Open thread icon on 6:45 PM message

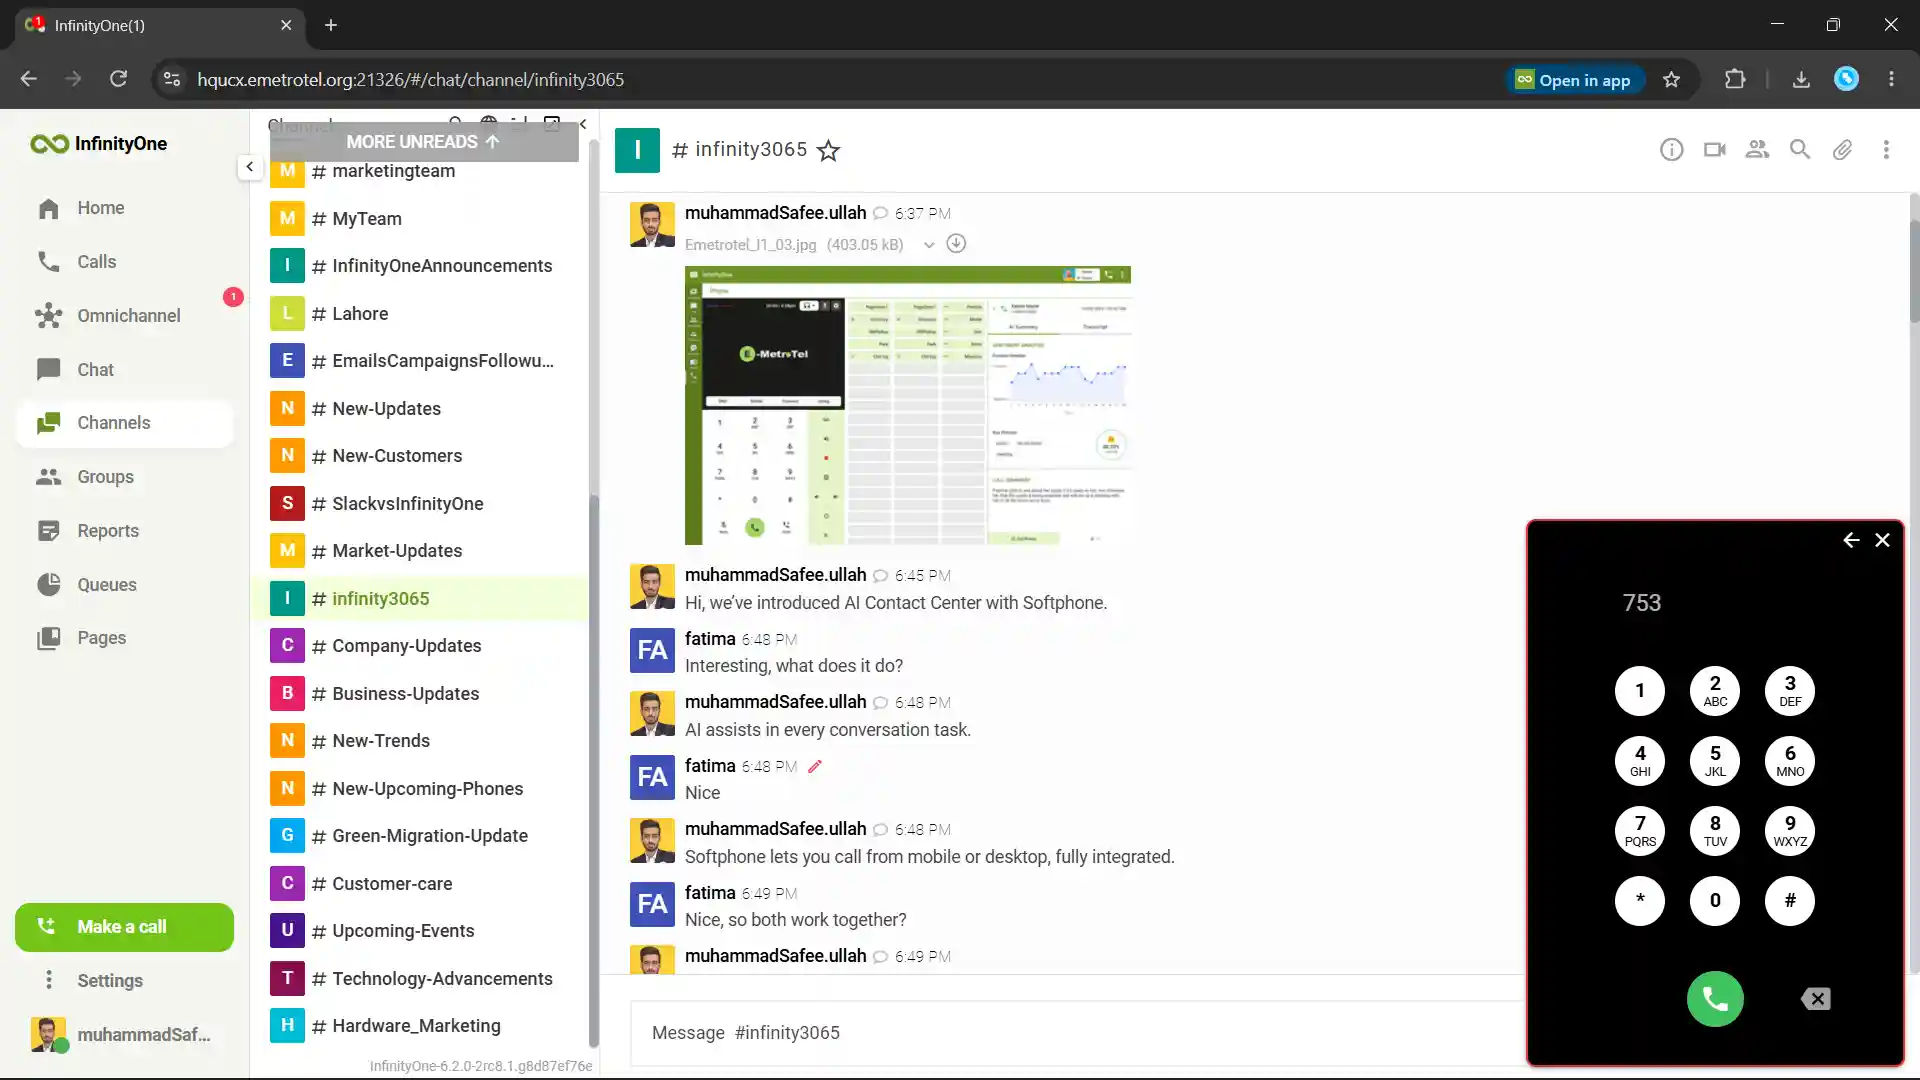click(x=880, y=576)
